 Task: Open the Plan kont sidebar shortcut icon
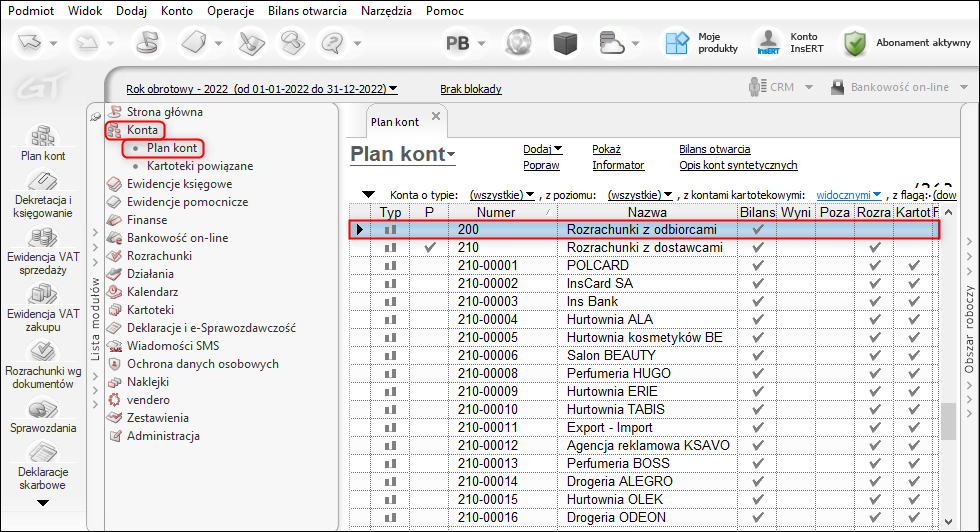click(42, 136)
